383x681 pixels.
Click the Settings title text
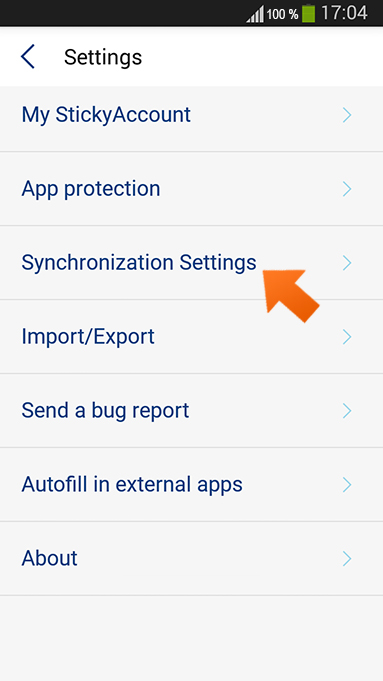(103, 57)
